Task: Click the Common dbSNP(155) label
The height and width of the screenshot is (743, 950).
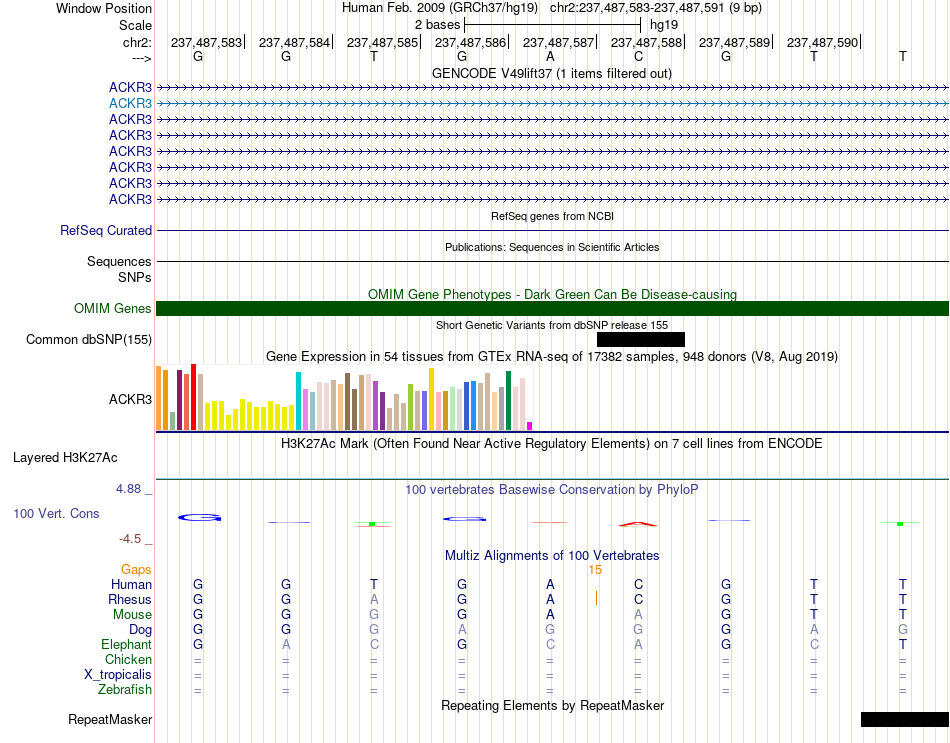Action: [89, 339]
